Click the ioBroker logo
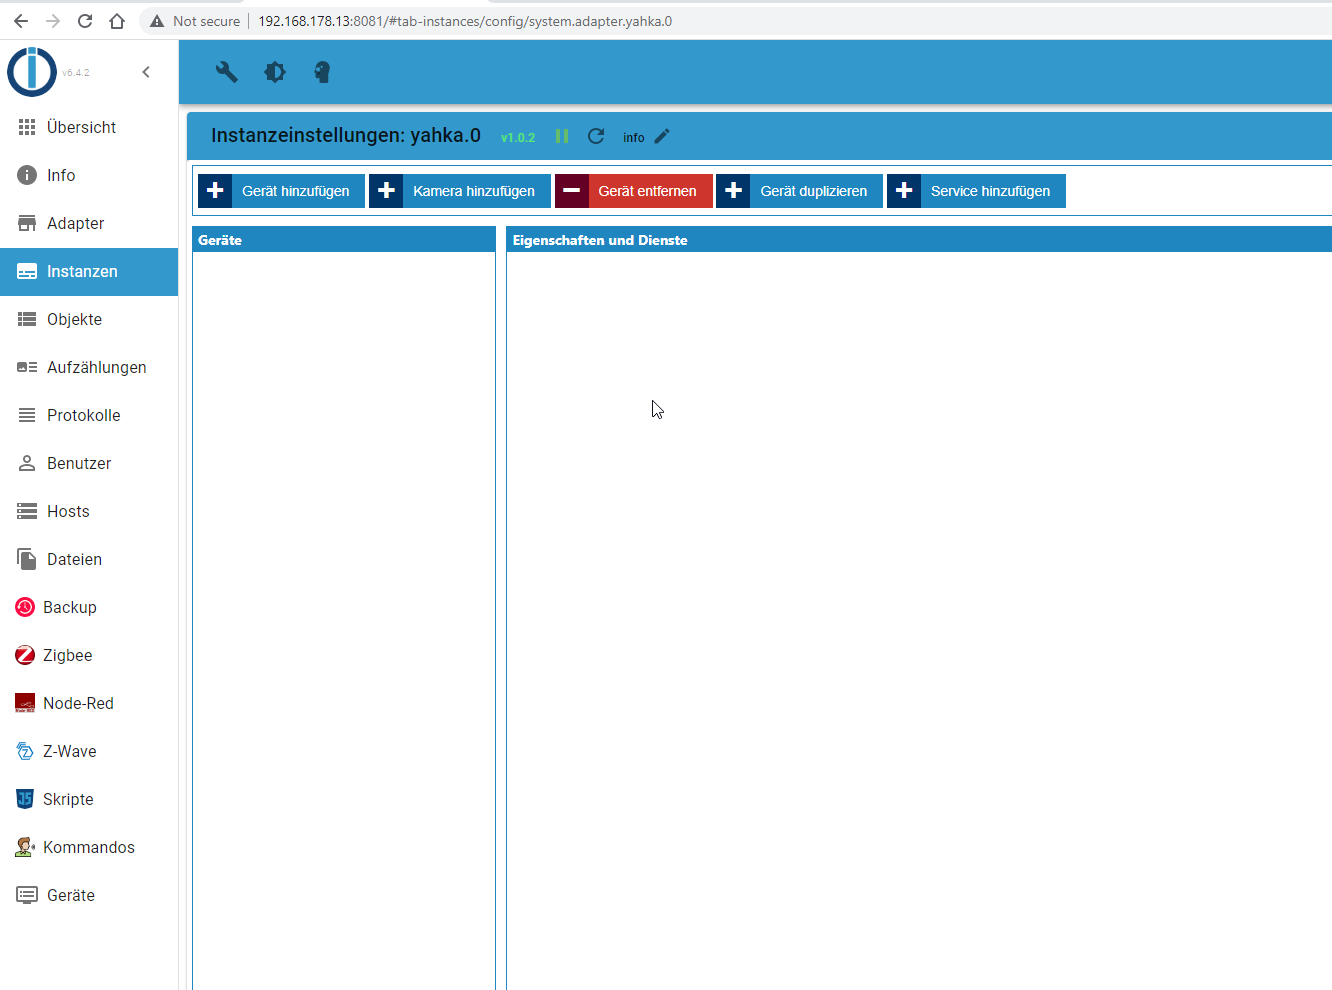This screenshot has width=1332, height=990. pyautogui.click(x=32, y=72)
